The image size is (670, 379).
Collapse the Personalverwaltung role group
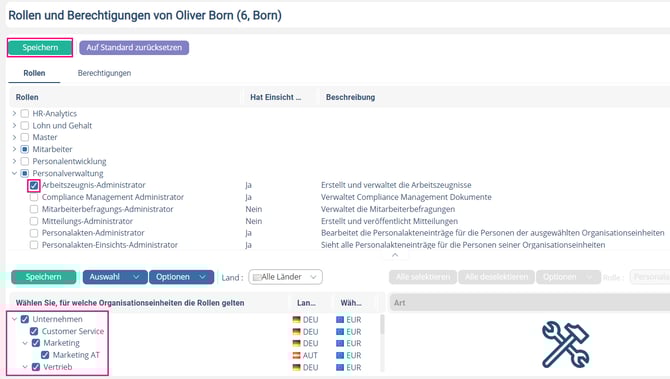(x=14, y=173)
